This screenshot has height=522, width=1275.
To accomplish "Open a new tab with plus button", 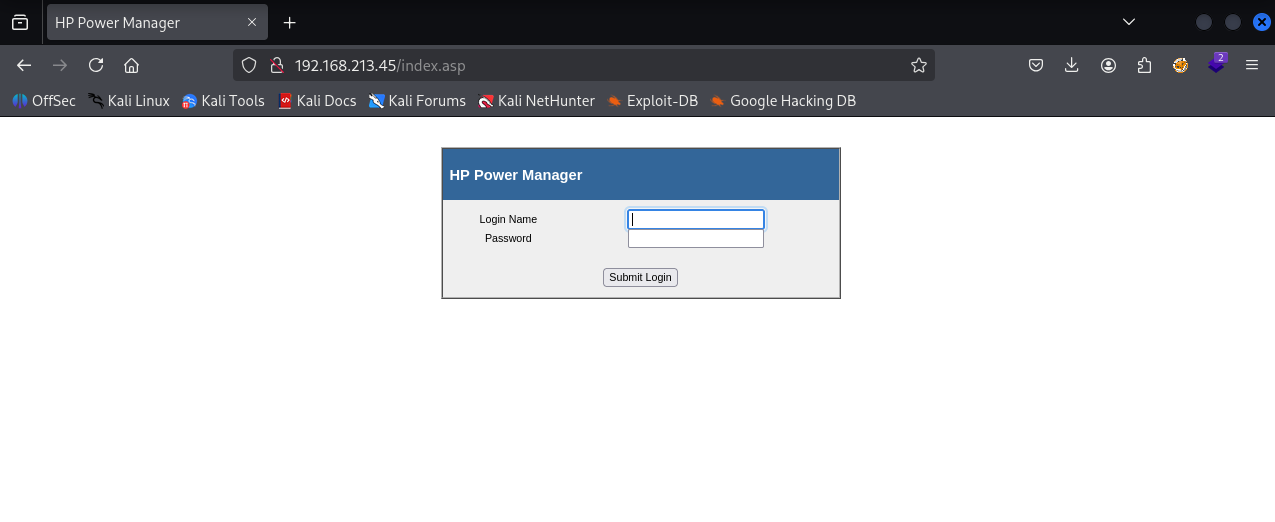I will 290,22.
